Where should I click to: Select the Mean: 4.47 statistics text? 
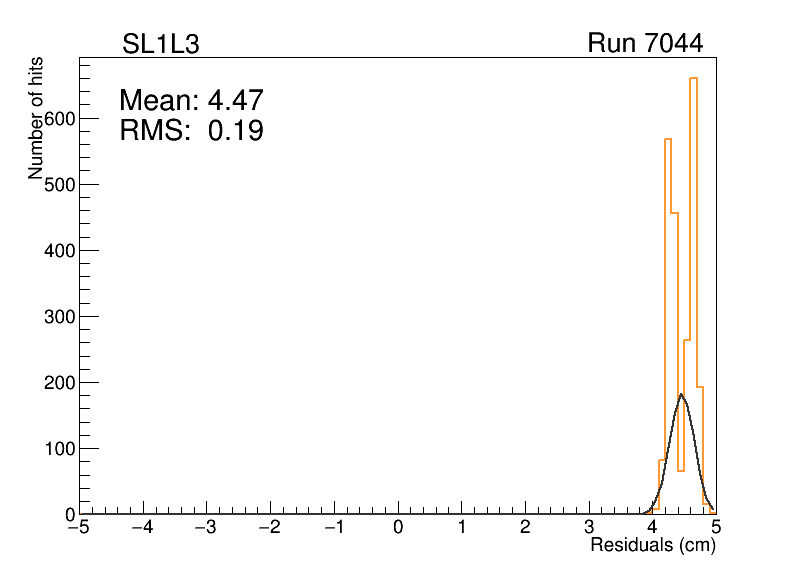191,101
